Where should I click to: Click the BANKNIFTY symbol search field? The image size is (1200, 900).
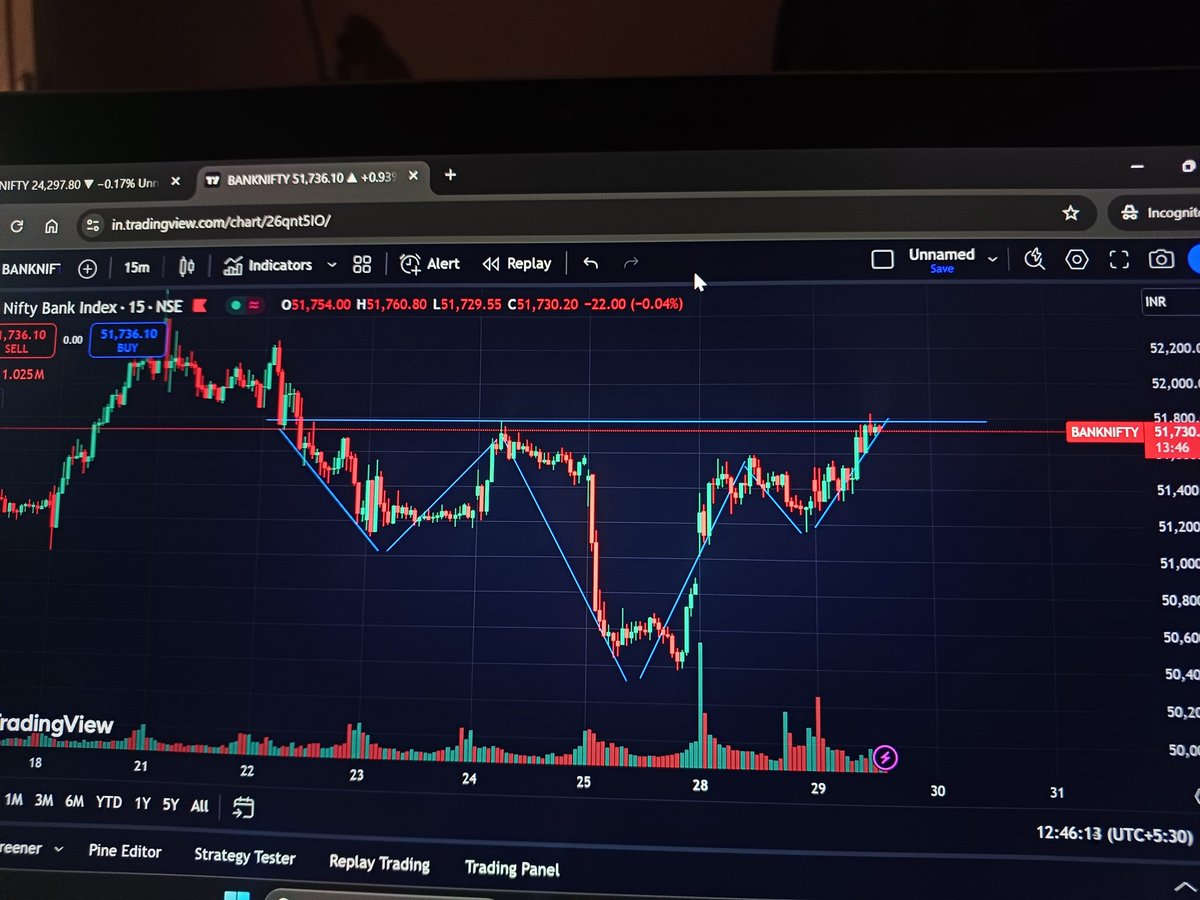(x=31, y=269)
